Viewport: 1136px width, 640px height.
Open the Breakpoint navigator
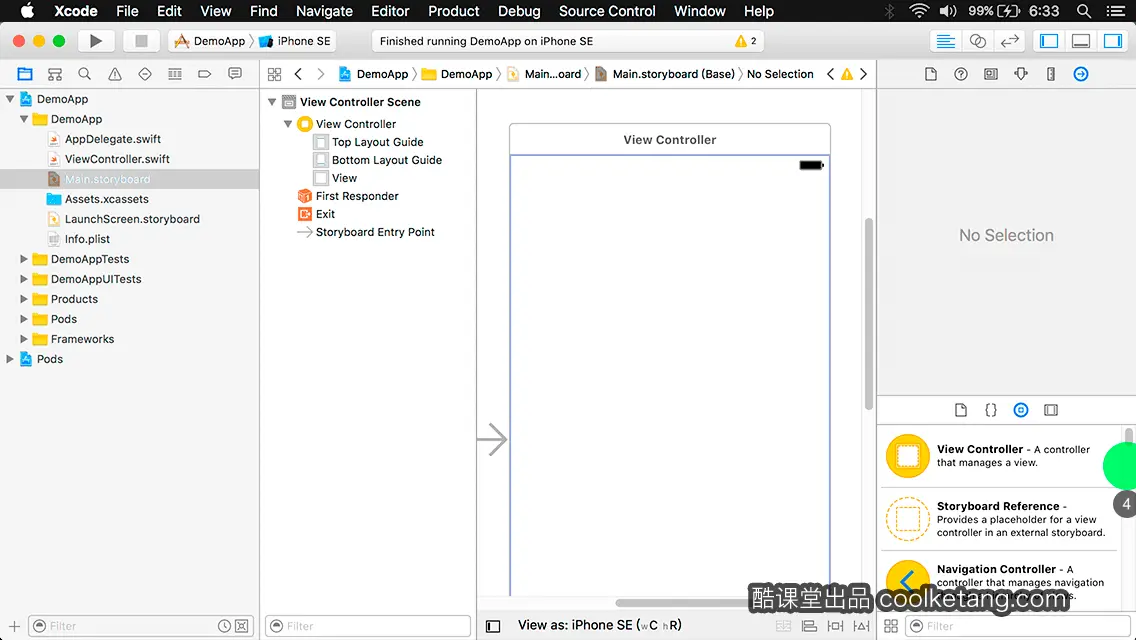[x=204, y=74]
